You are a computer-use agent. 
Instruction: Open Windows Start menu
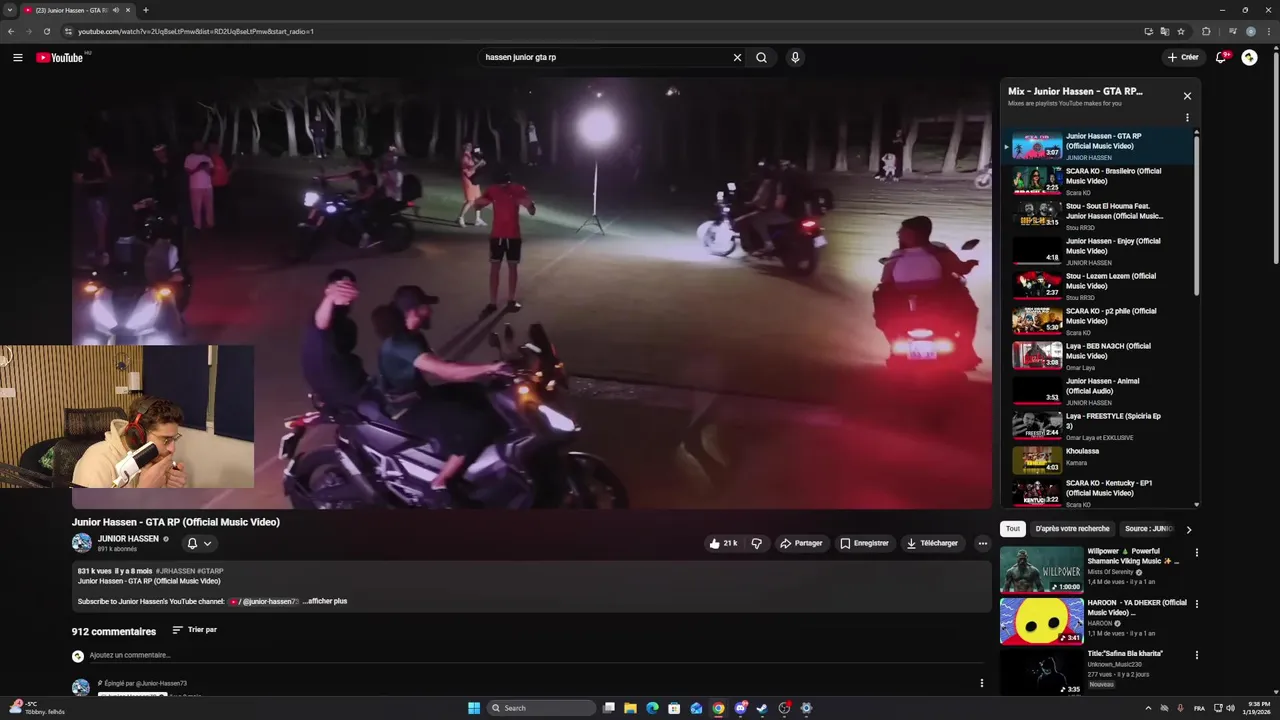474,708
